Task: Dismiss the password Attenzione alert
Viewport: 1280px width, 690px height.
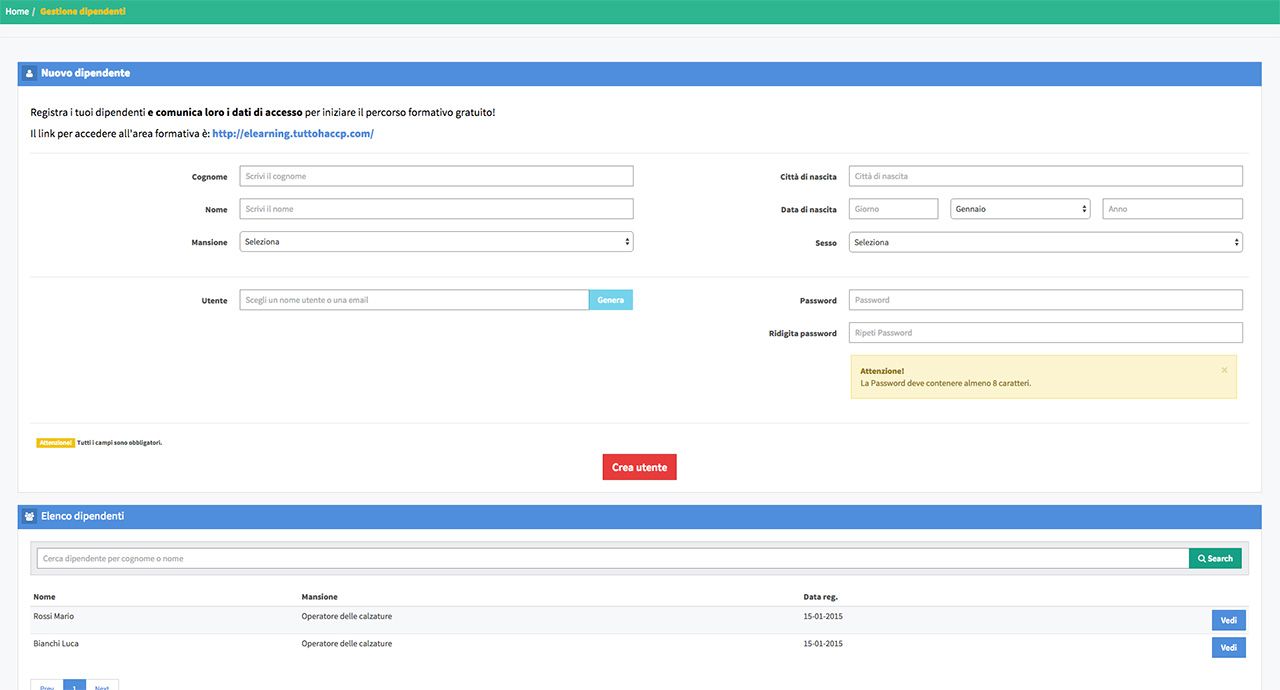Action: pyautogui.click(x=1224, y=370)
